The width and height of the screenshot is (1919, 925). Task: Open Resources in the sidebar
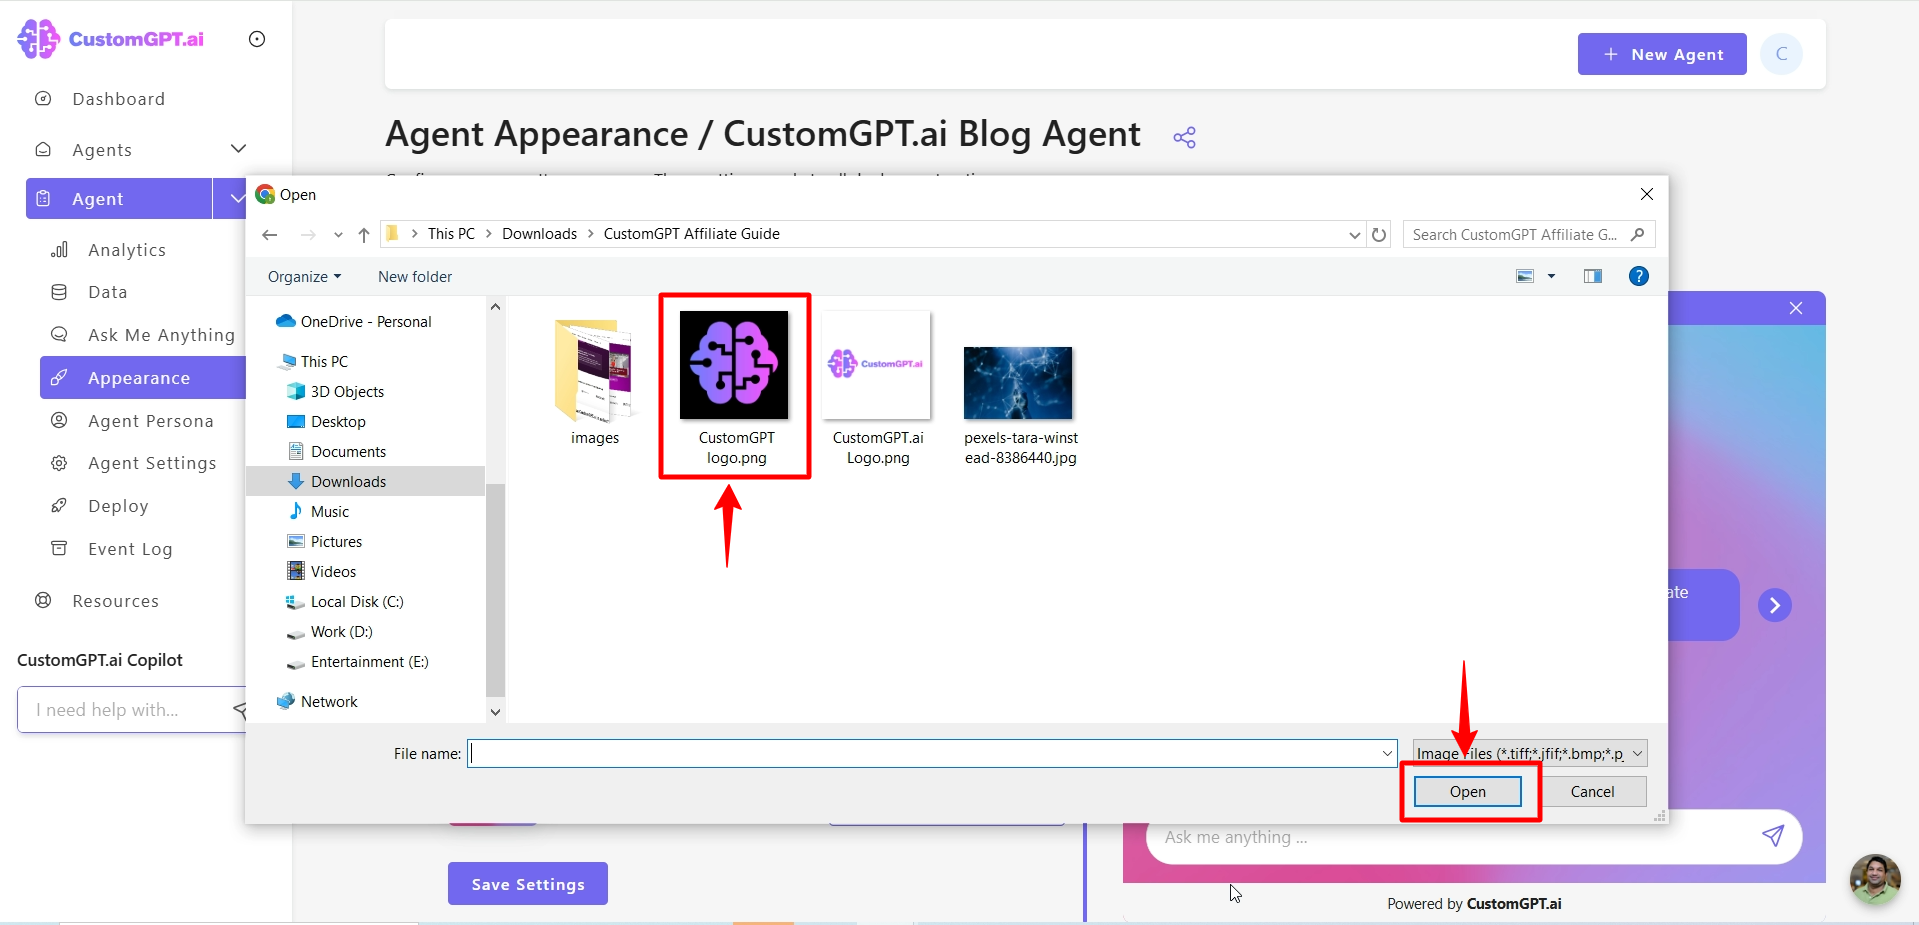pyautogui.click(x=115, y=601)
